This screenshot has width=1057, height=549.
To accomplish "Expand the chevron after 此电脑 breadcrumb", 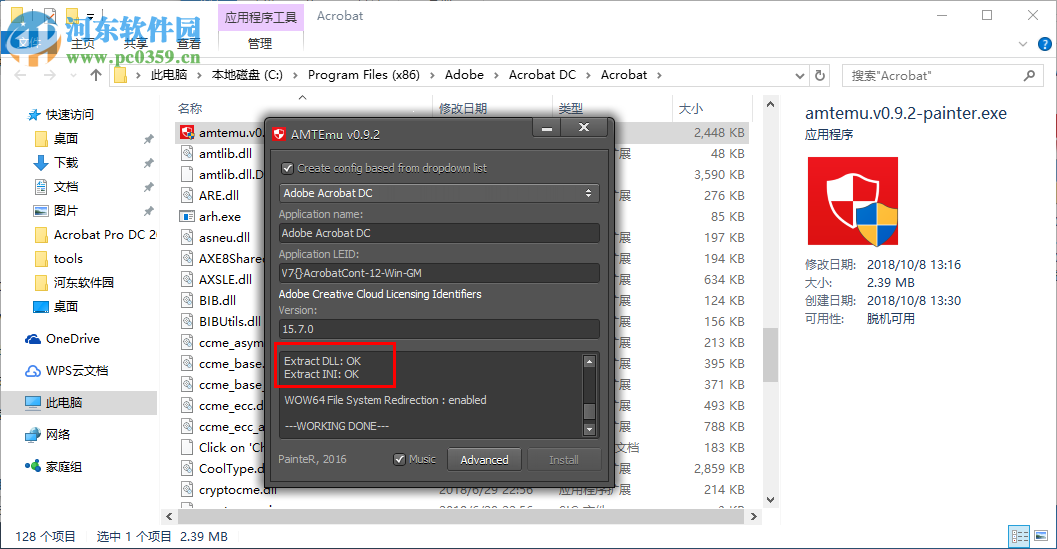I will pyautogui.click(x=200, y=75).
